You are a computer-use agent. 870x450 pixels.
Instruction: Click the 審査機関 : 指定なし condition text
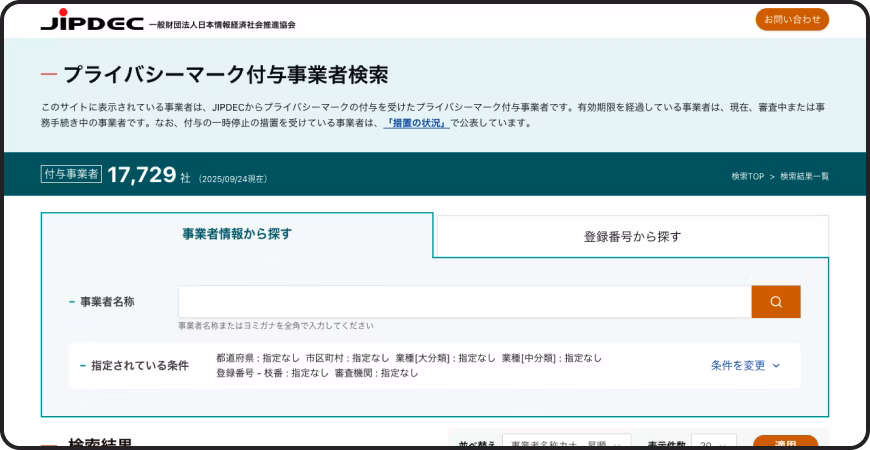click(x=376, y=373)
